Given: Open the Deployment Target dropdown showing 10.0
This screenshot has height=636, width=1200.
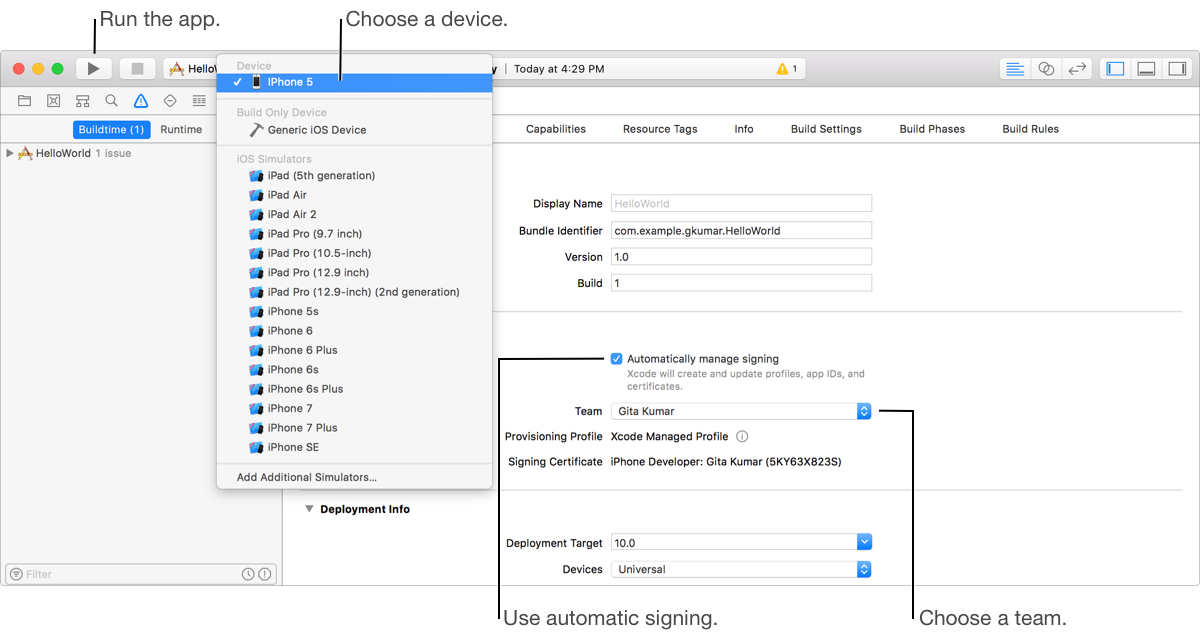Looking at the screenshot, I should [741, 543].
